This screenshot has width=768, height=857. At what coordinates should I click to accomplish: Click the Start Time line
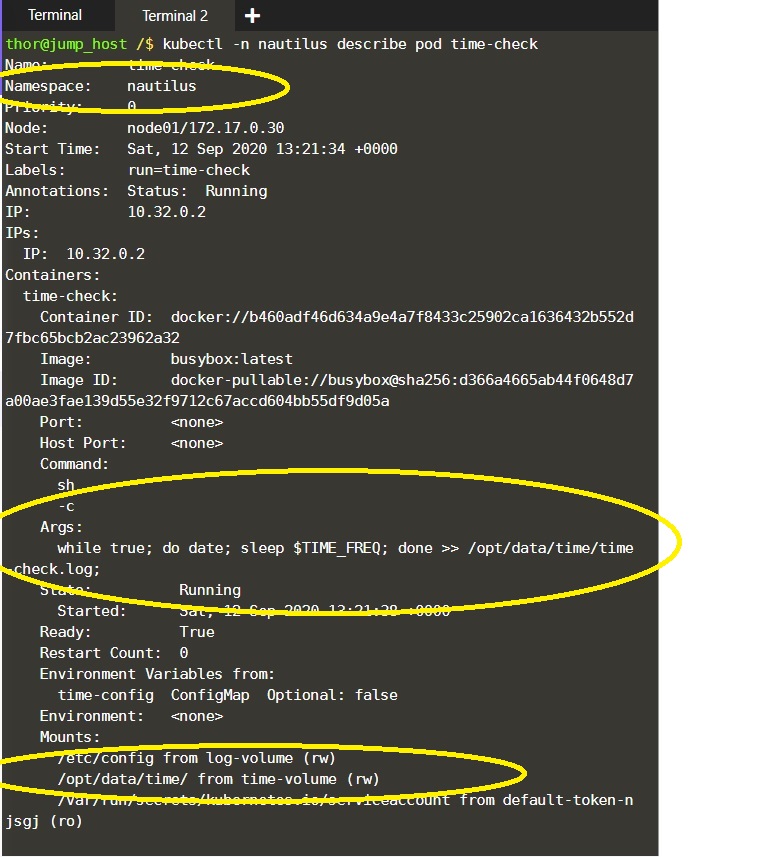coord(201,149)
